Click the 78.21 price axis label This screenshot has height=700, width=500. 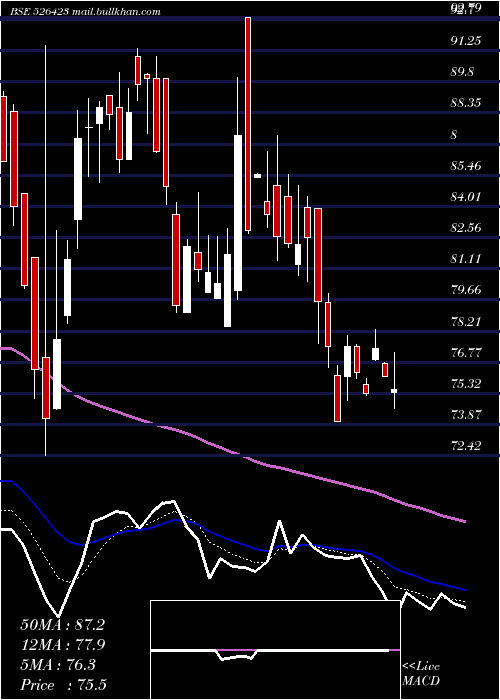click(x=467, y=321)
